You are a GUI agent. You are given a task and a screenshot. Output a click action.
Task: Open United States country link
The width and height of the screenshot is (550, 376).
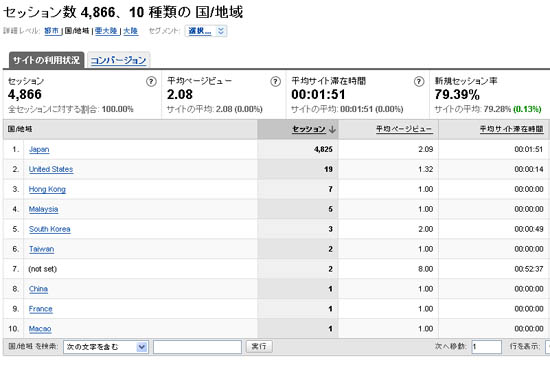pyautogui.click(x=51, y=169)
